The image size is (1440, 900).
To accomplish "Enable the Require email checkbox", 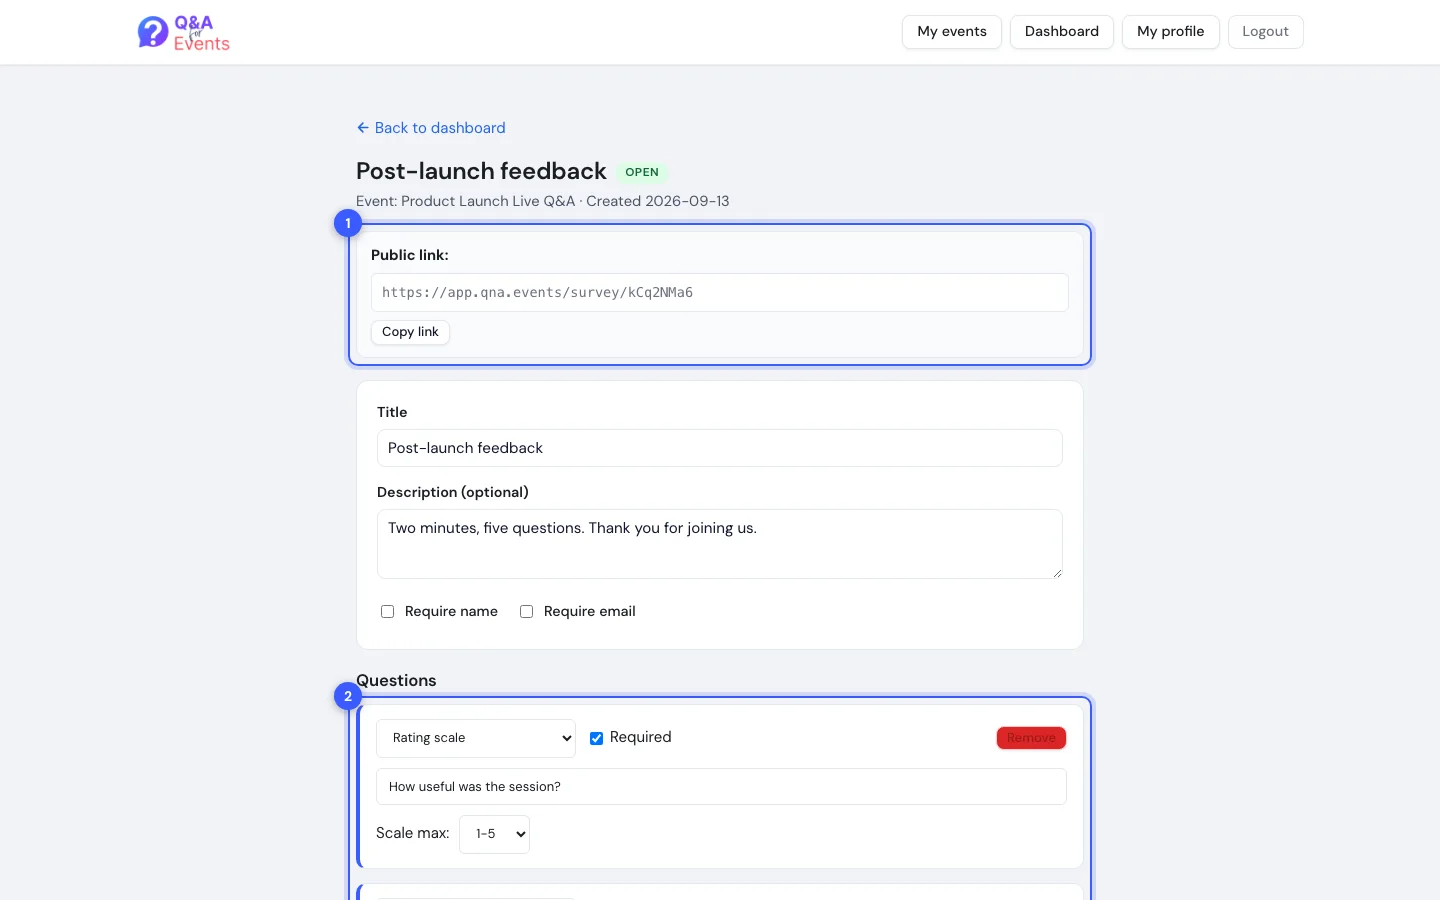I will click(x=526, y=611).
